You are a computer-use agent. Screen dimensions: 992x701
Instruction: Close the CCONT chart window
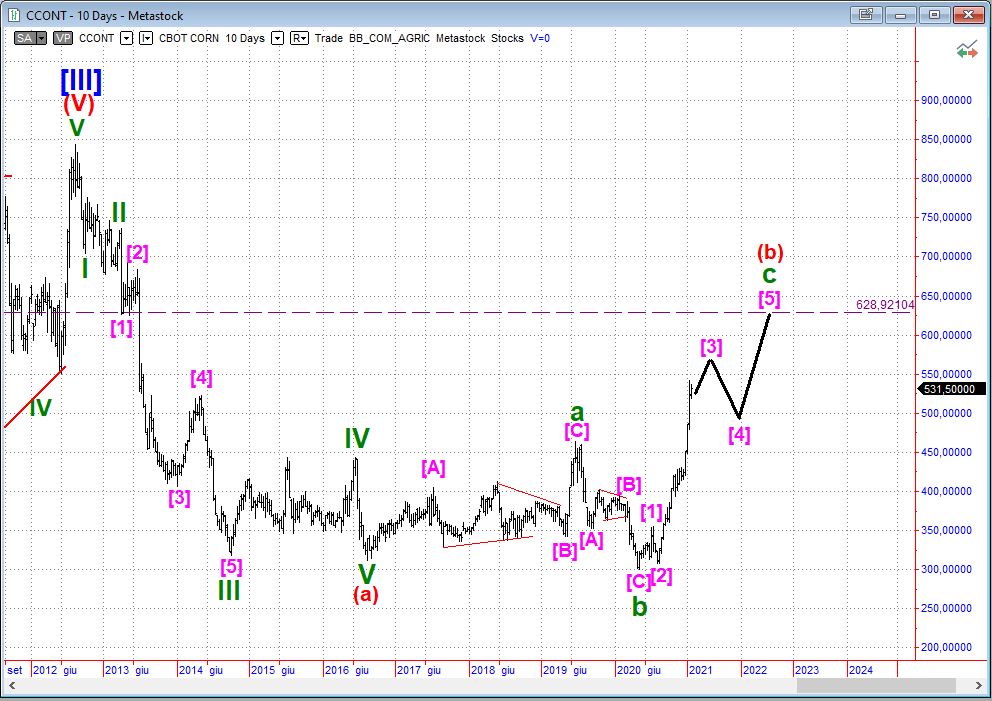(x=968, y=15)
